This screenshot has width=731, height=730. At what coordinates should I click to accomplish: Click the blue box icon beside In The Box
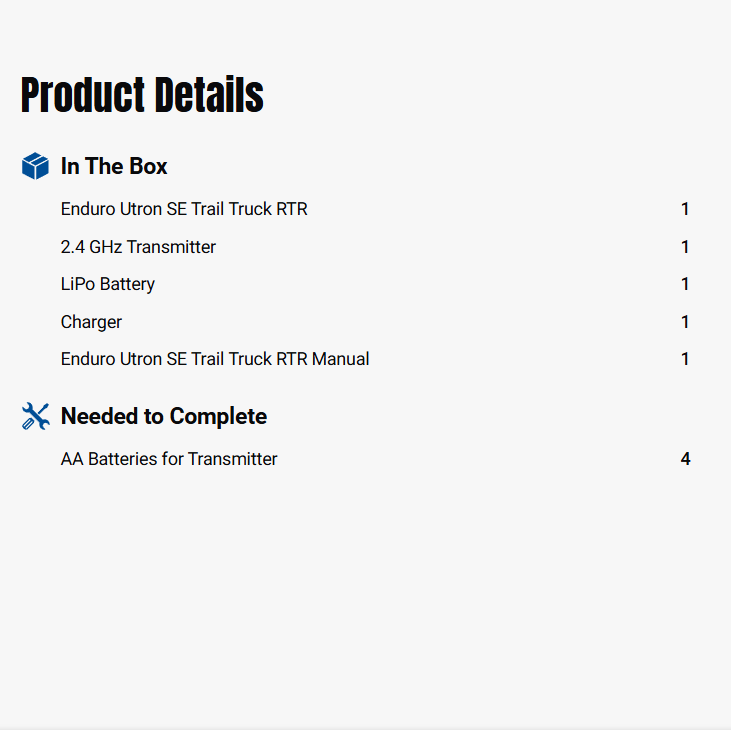pyautogui.click(x=35, y=166)
